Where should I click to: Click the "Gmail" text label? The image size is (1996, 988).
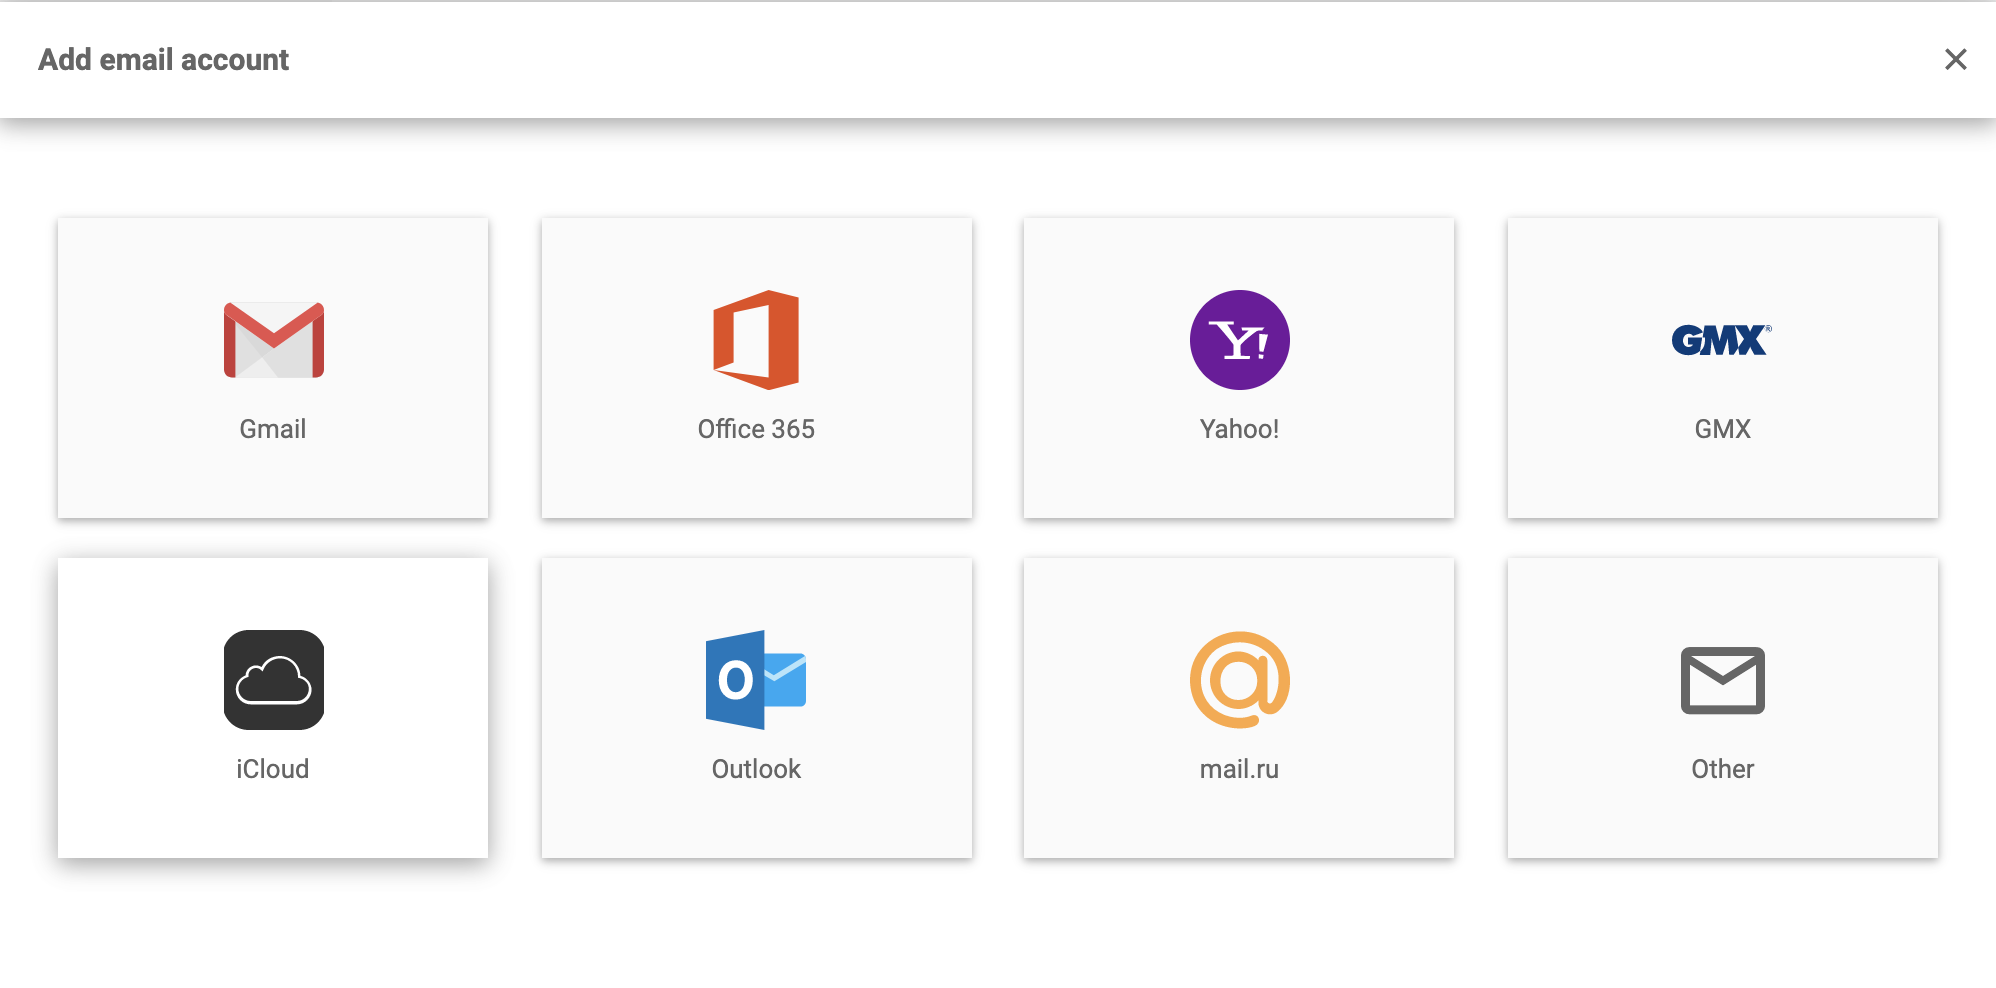pyautogui.click(x=273, y=429)
